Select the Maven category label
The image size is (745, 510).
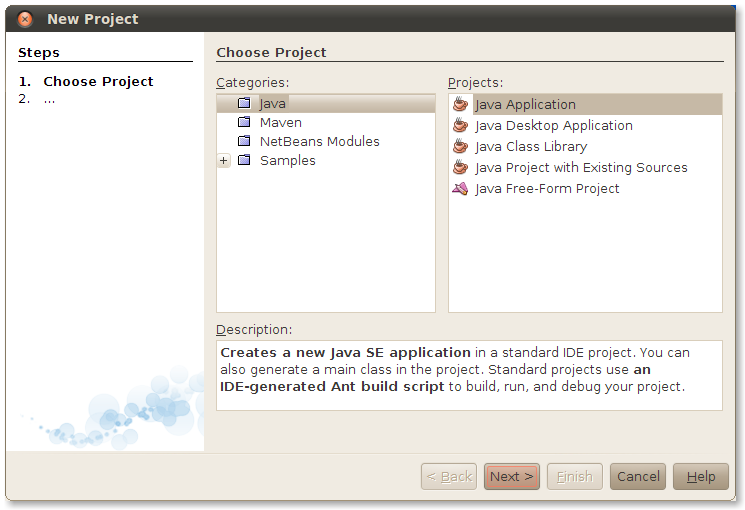pos(281,122)
